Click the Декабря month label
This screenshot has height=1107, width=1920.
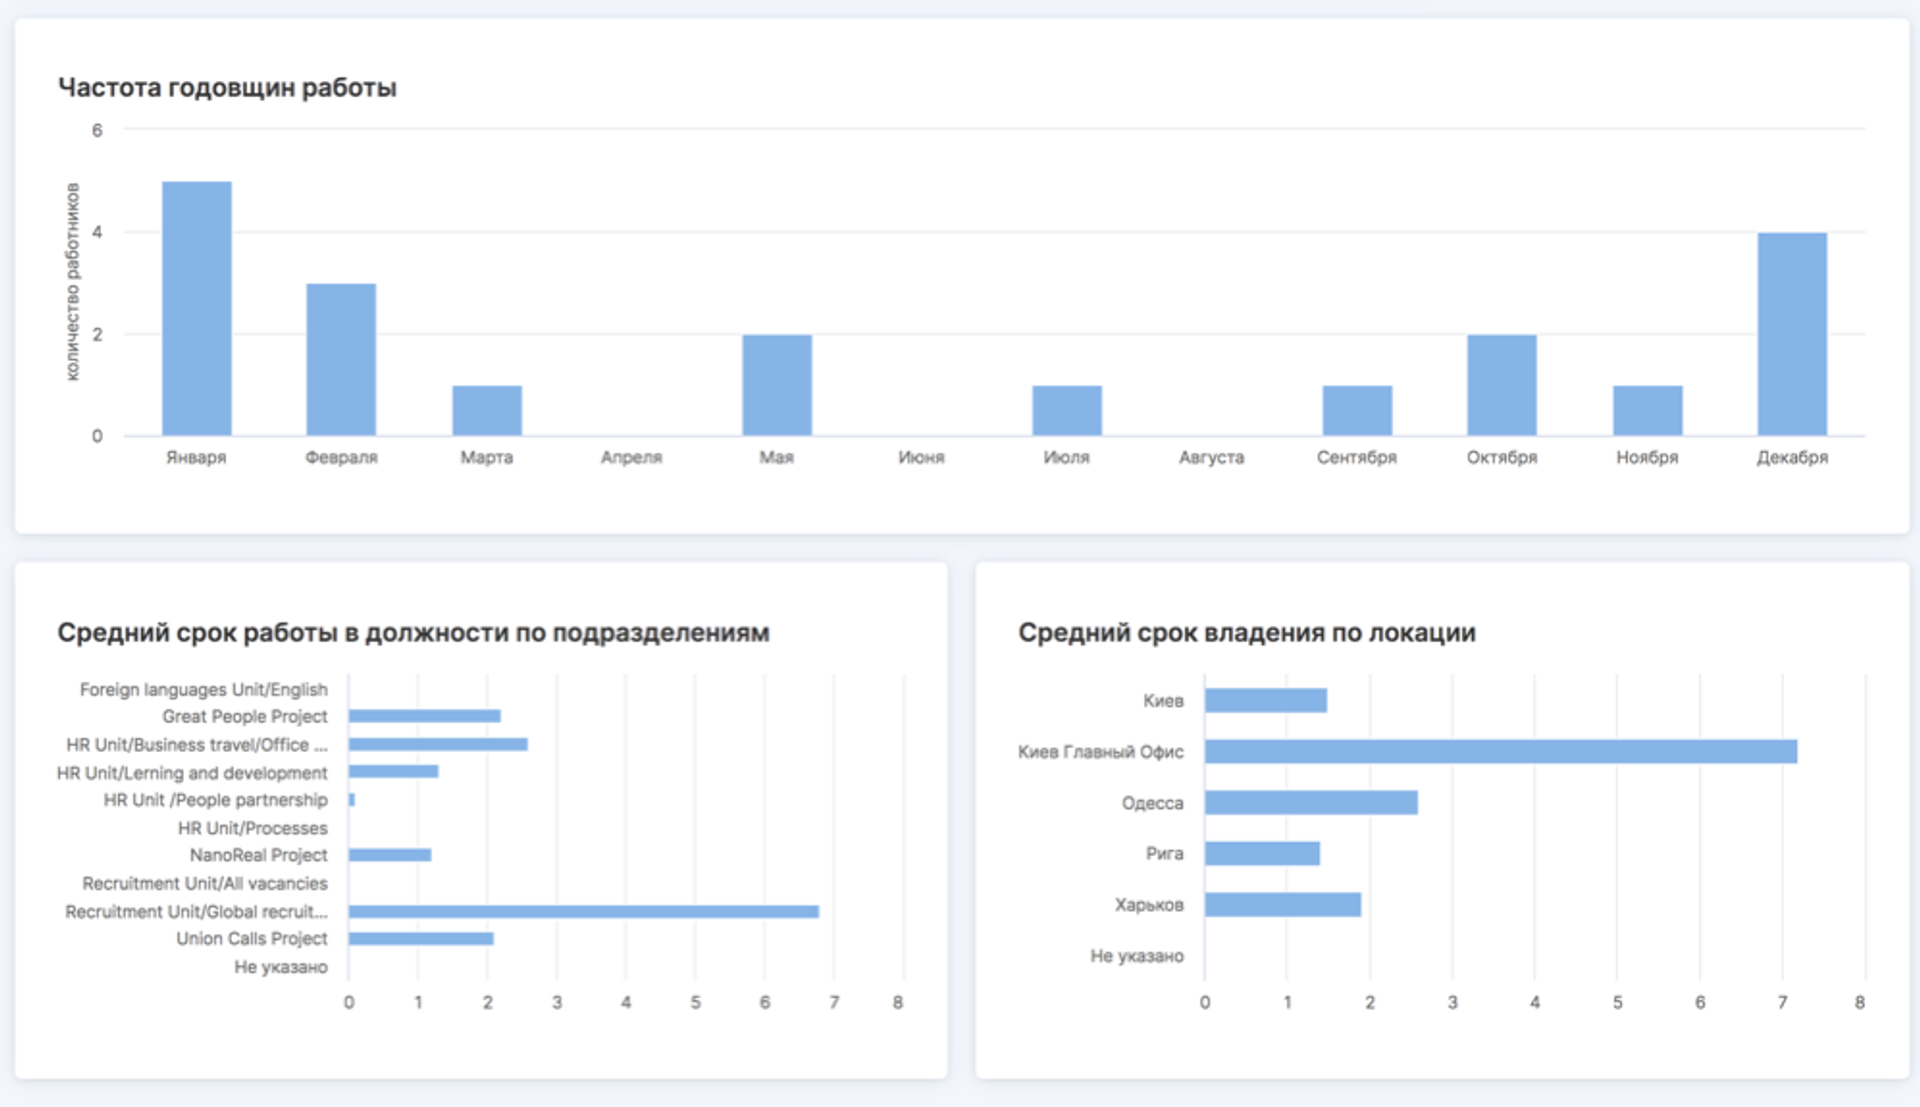pos(1792,457)
